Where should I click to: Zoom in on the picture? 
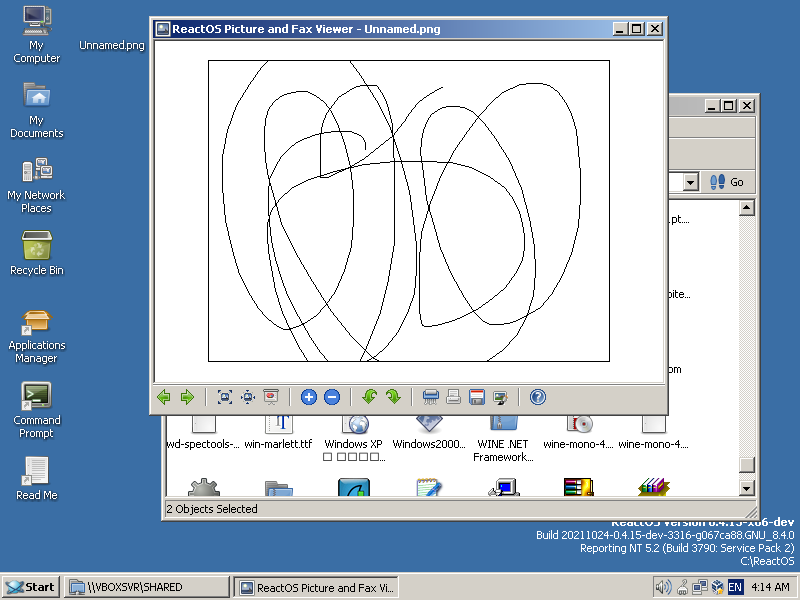tap(309, 397)
